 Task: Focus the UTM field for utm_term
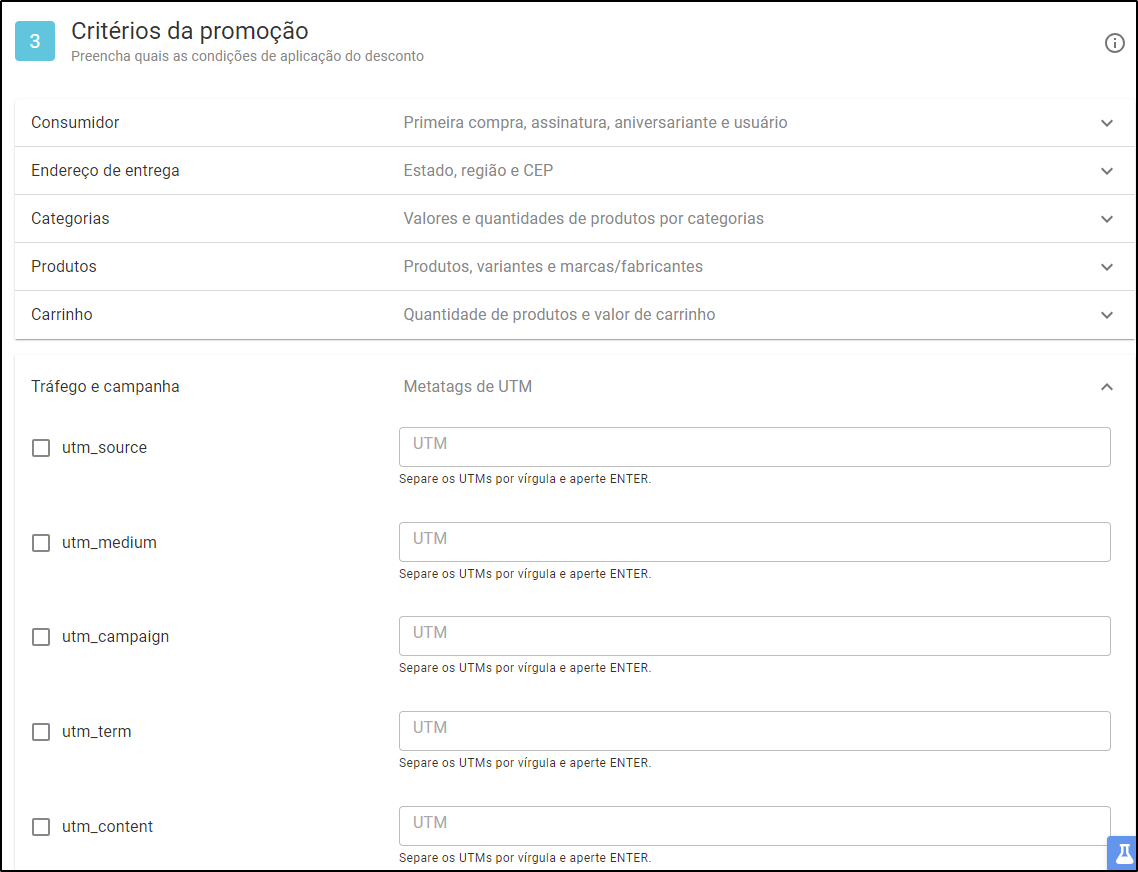[x=754, y=731]
